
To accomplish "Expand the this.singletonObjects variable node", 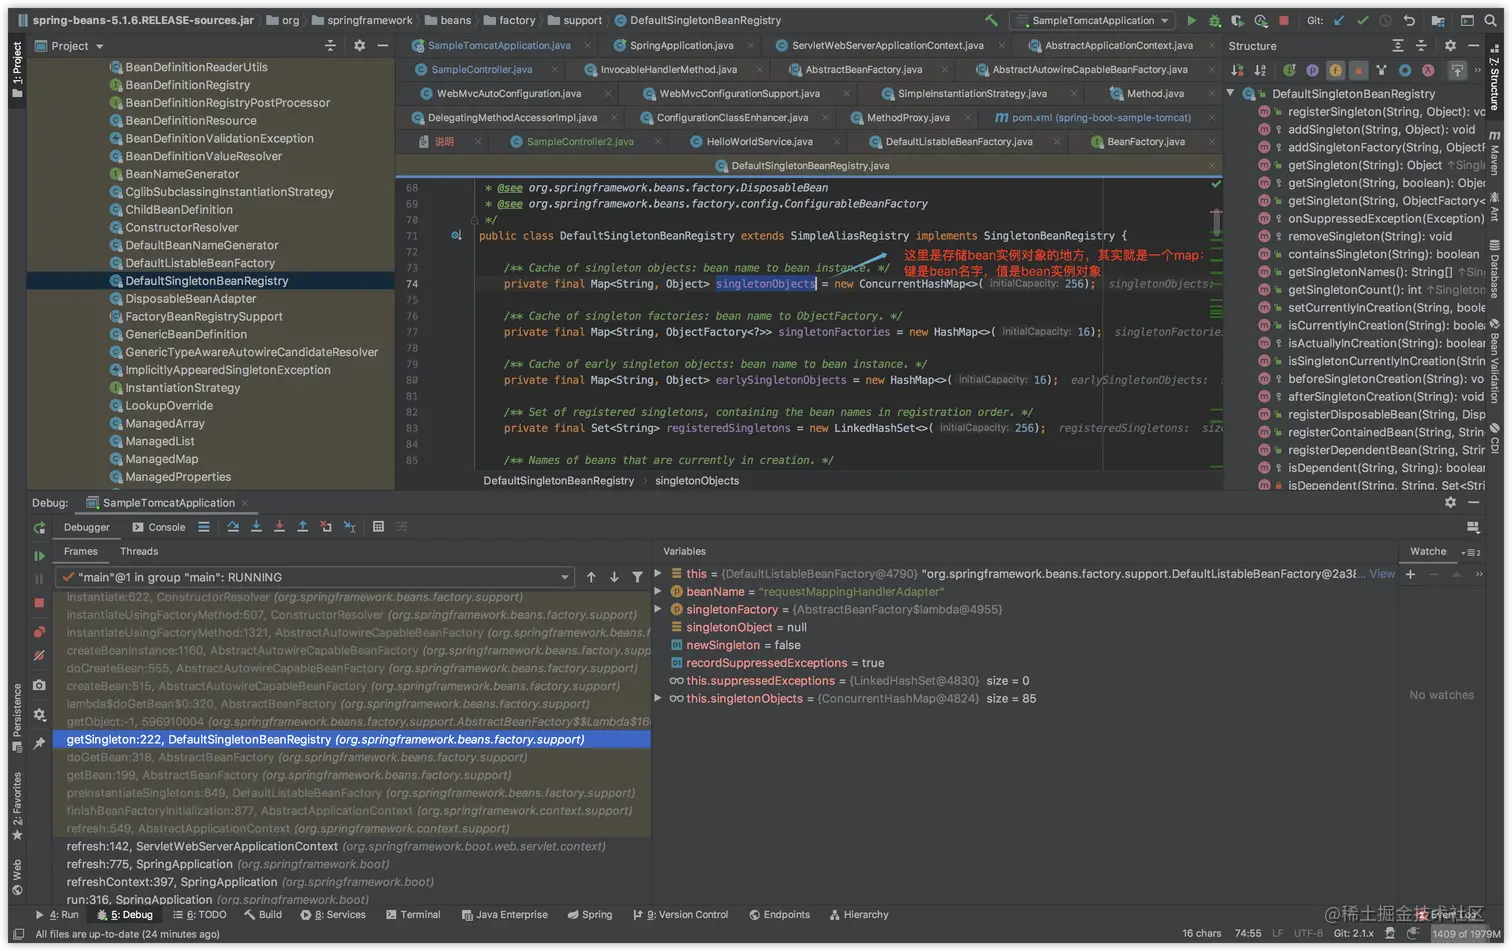I will tap(658, 699).
